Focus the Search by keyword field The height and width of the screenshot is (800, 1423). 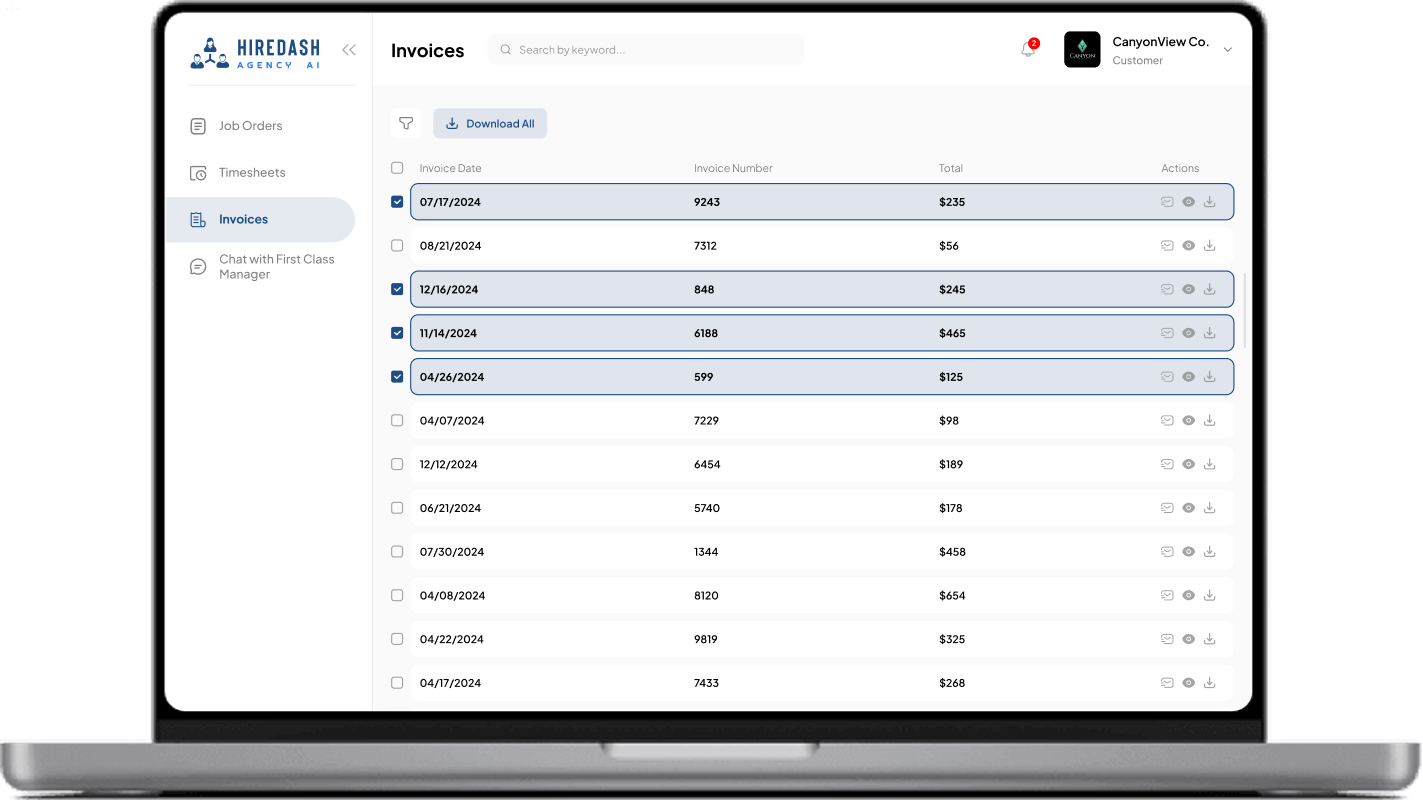coord(646,50)
